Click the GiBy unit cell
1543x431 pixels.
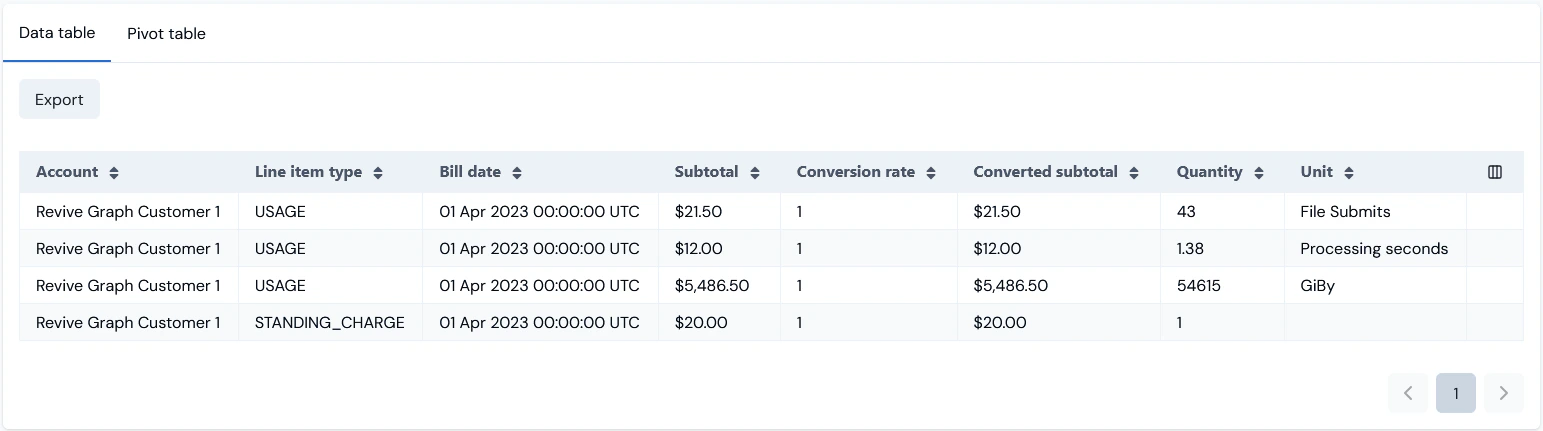1317,286
